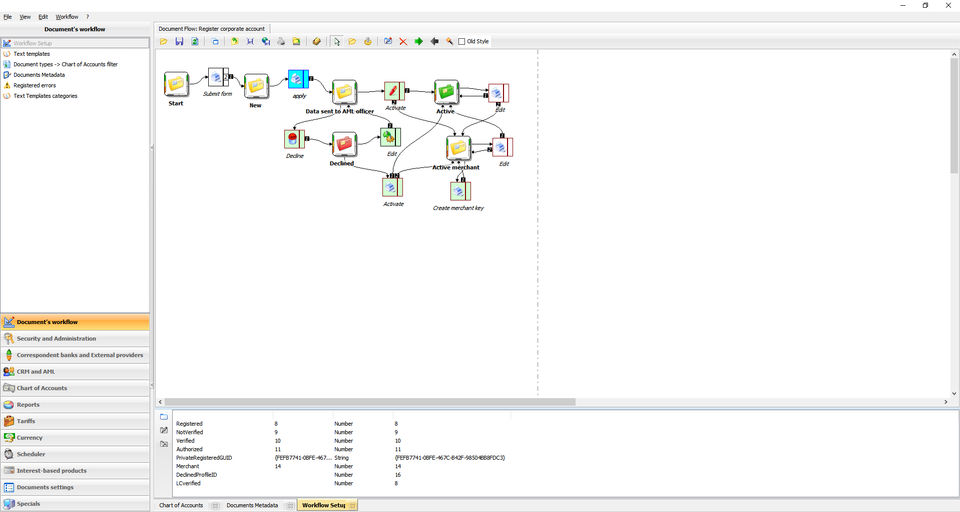This screenshot has width=960, height=512.
Task: Select the apply action node
Action: (299, 79)
